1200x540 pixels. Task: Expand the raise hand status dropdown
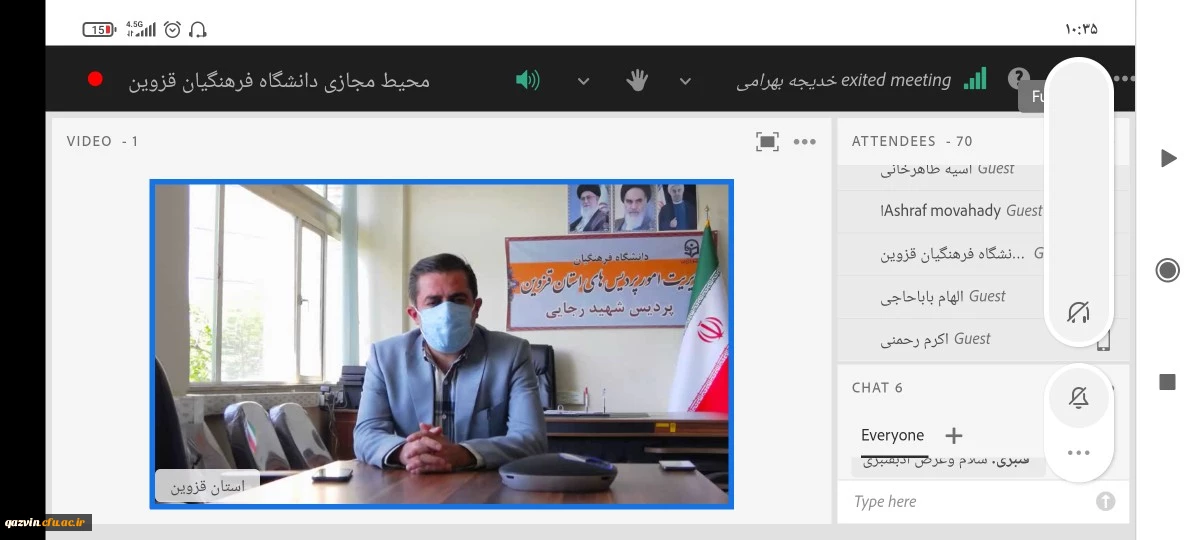[685, 81]
